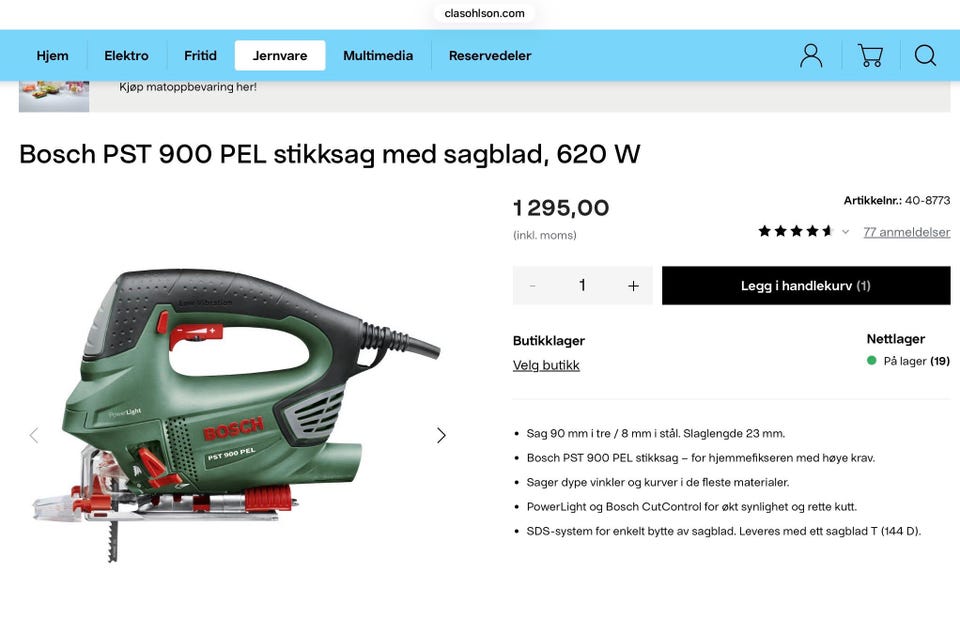The height and width of the screenshot is (619, 960).
Task: Open the Reservedeler category
Action: point(490,56)
